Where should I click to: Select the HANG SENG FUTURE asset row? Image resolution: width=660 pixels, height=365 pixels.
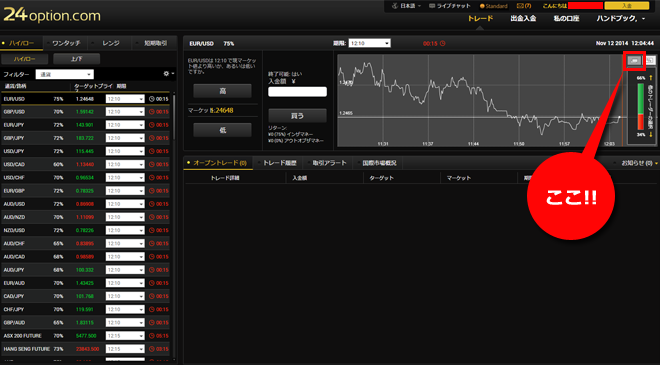(x=85, y=349)
